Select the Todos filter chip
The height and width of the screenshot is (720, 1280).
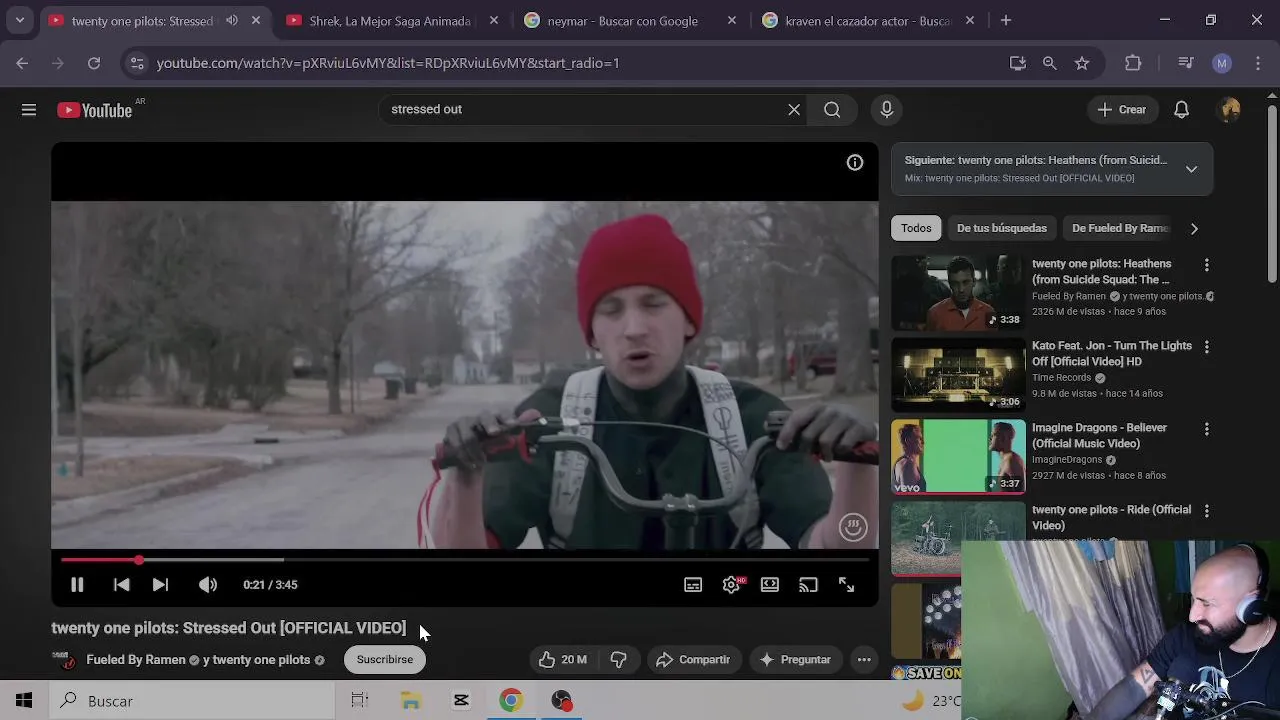pos(916,228)
